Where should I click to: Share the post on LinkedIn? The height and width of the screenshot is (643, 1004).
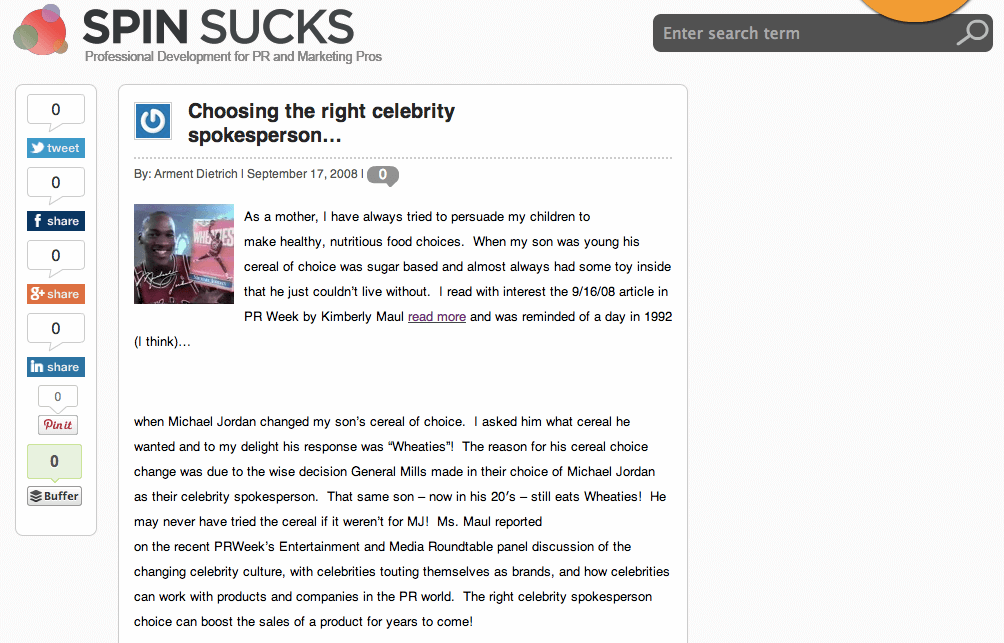tap(55, 367)
